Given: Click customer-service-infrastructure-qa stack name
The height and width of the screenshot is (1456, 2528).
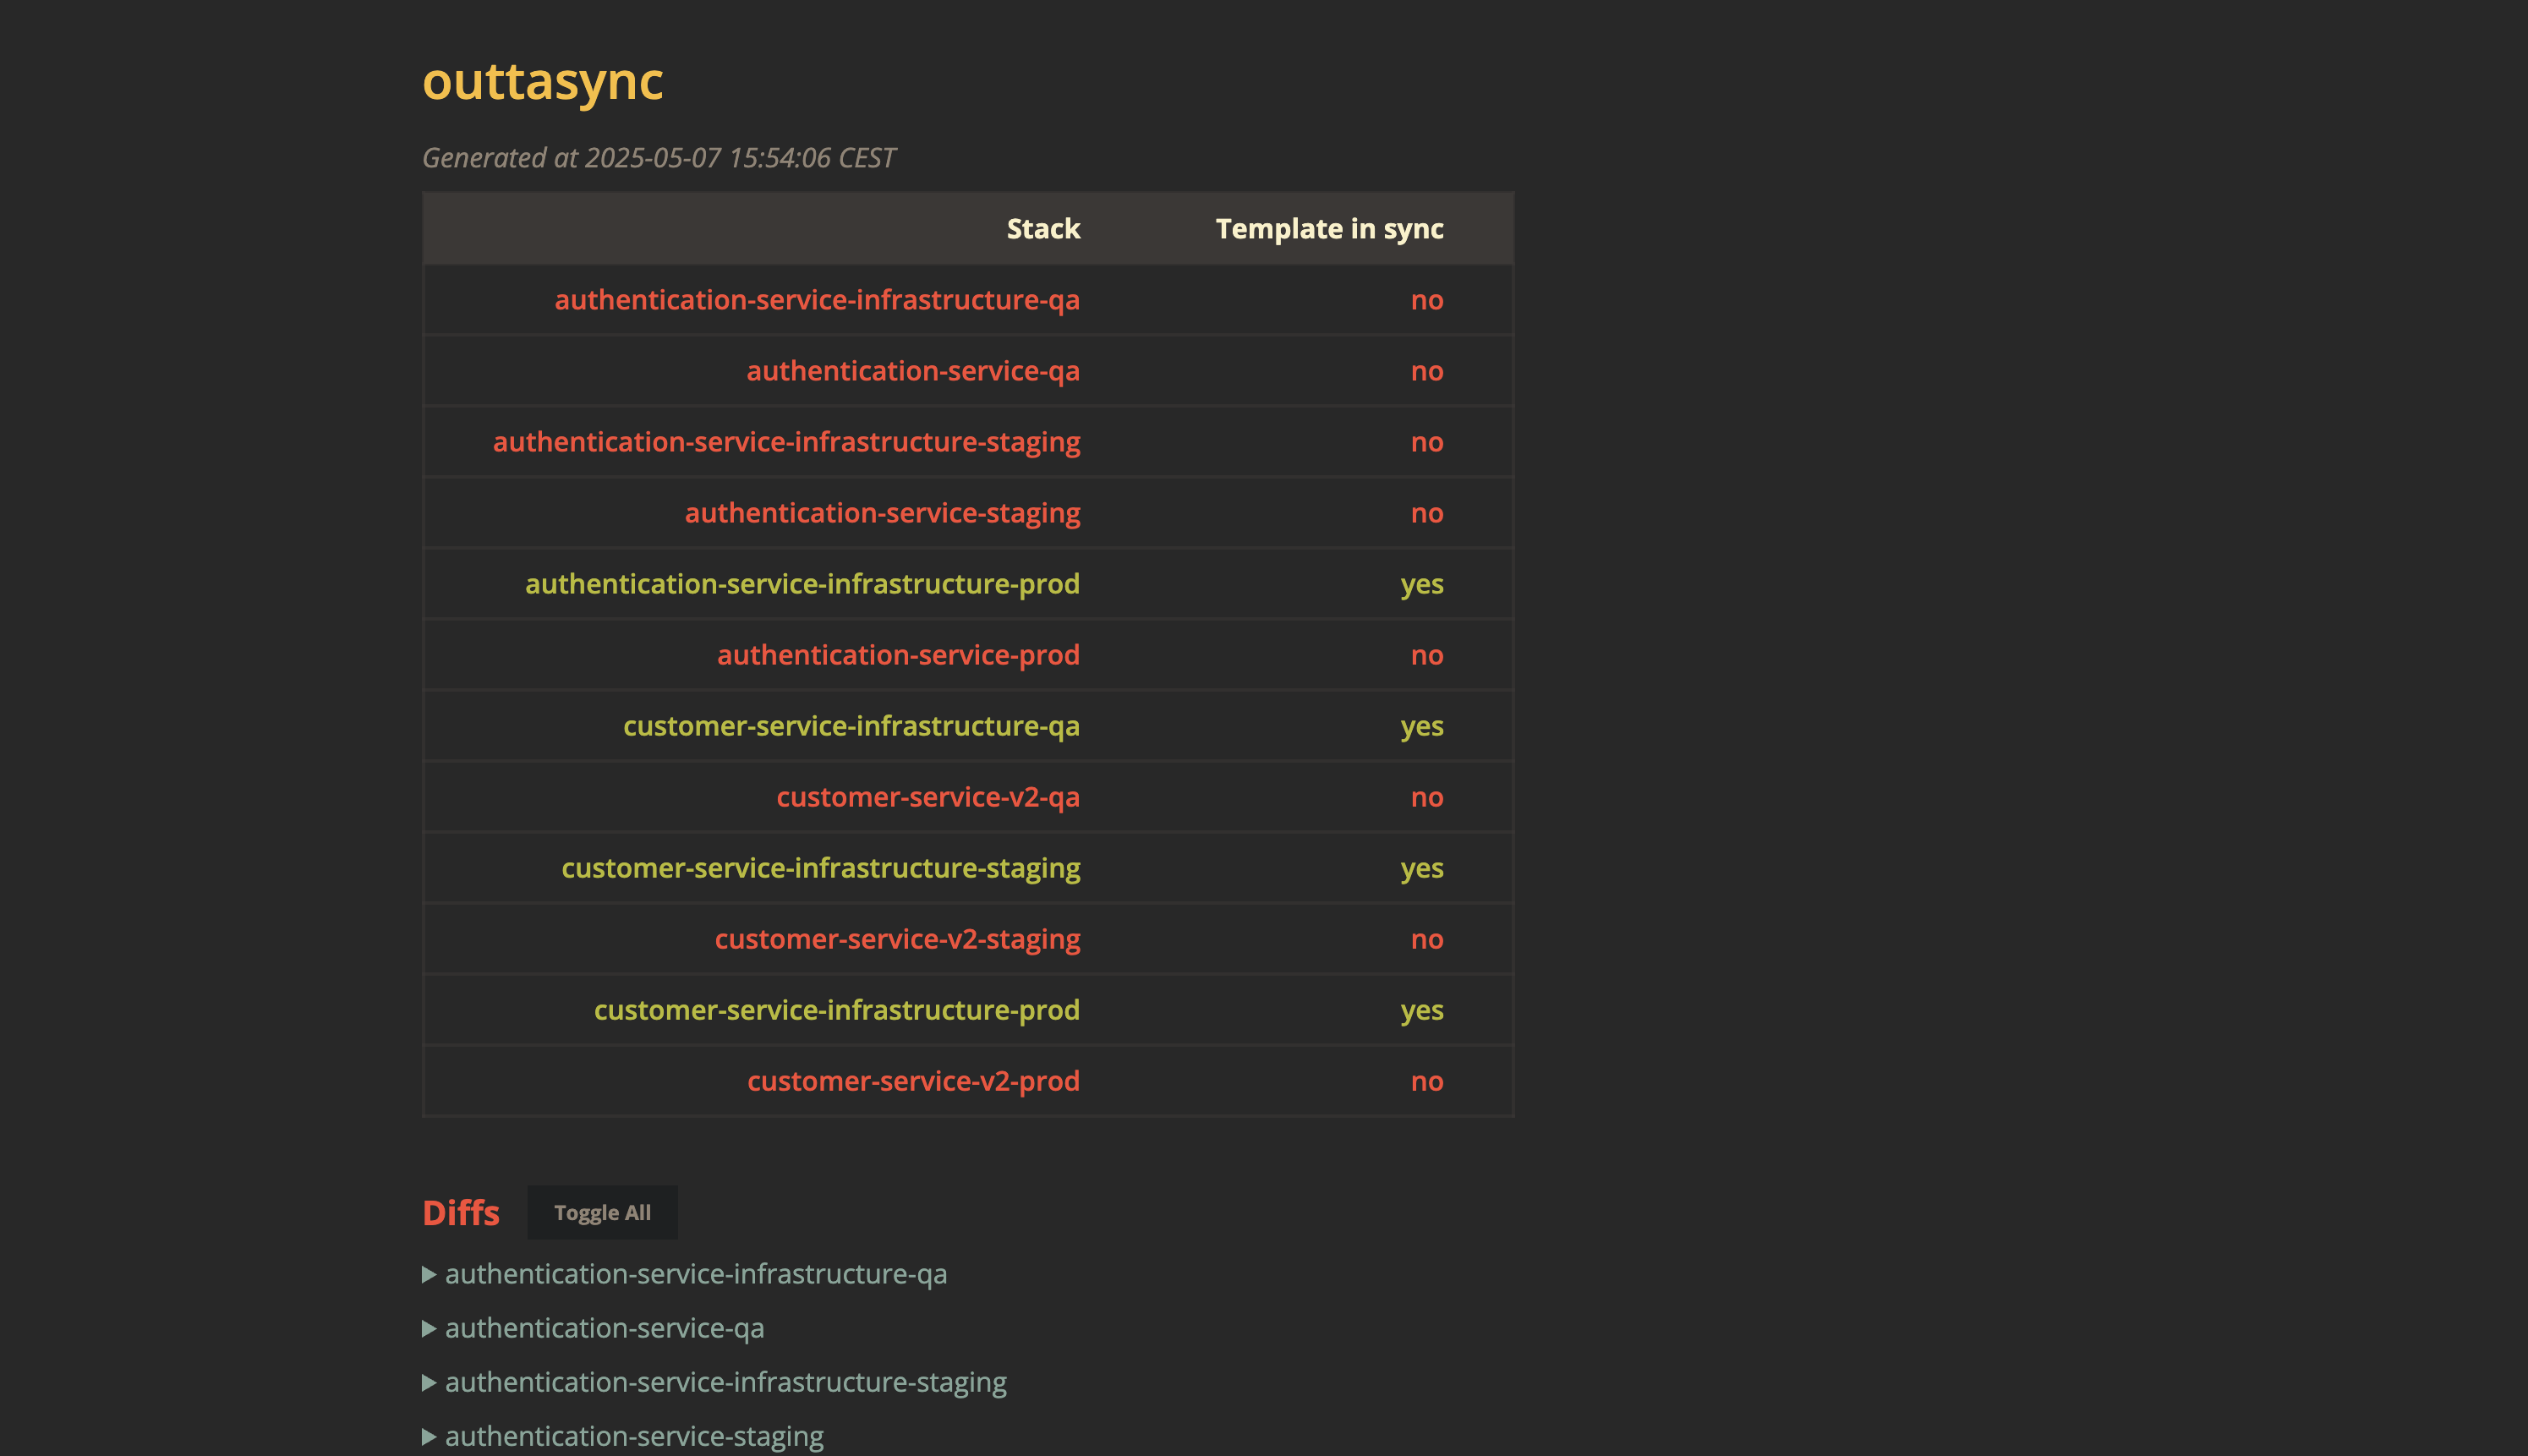Looking at the screenshot, I should (851, 726).
